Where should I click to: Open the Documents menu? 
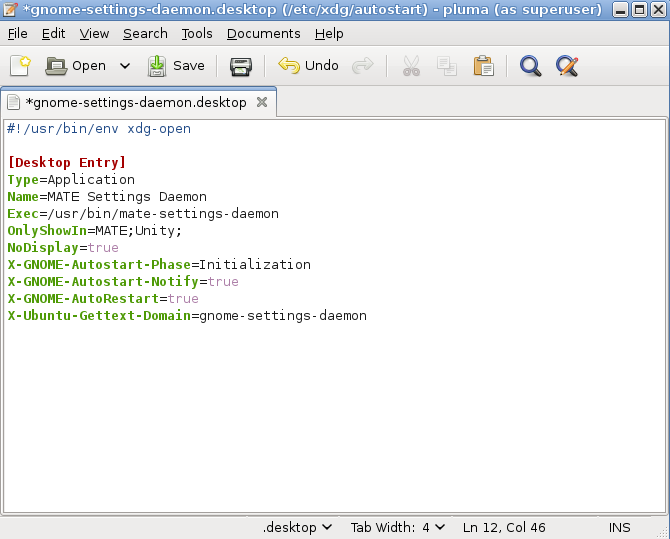[264, 33]
